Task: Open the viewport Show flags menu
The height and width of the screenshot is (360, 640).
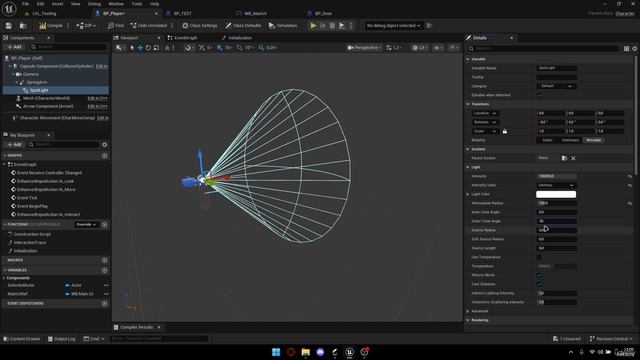Action: point(438,48)
